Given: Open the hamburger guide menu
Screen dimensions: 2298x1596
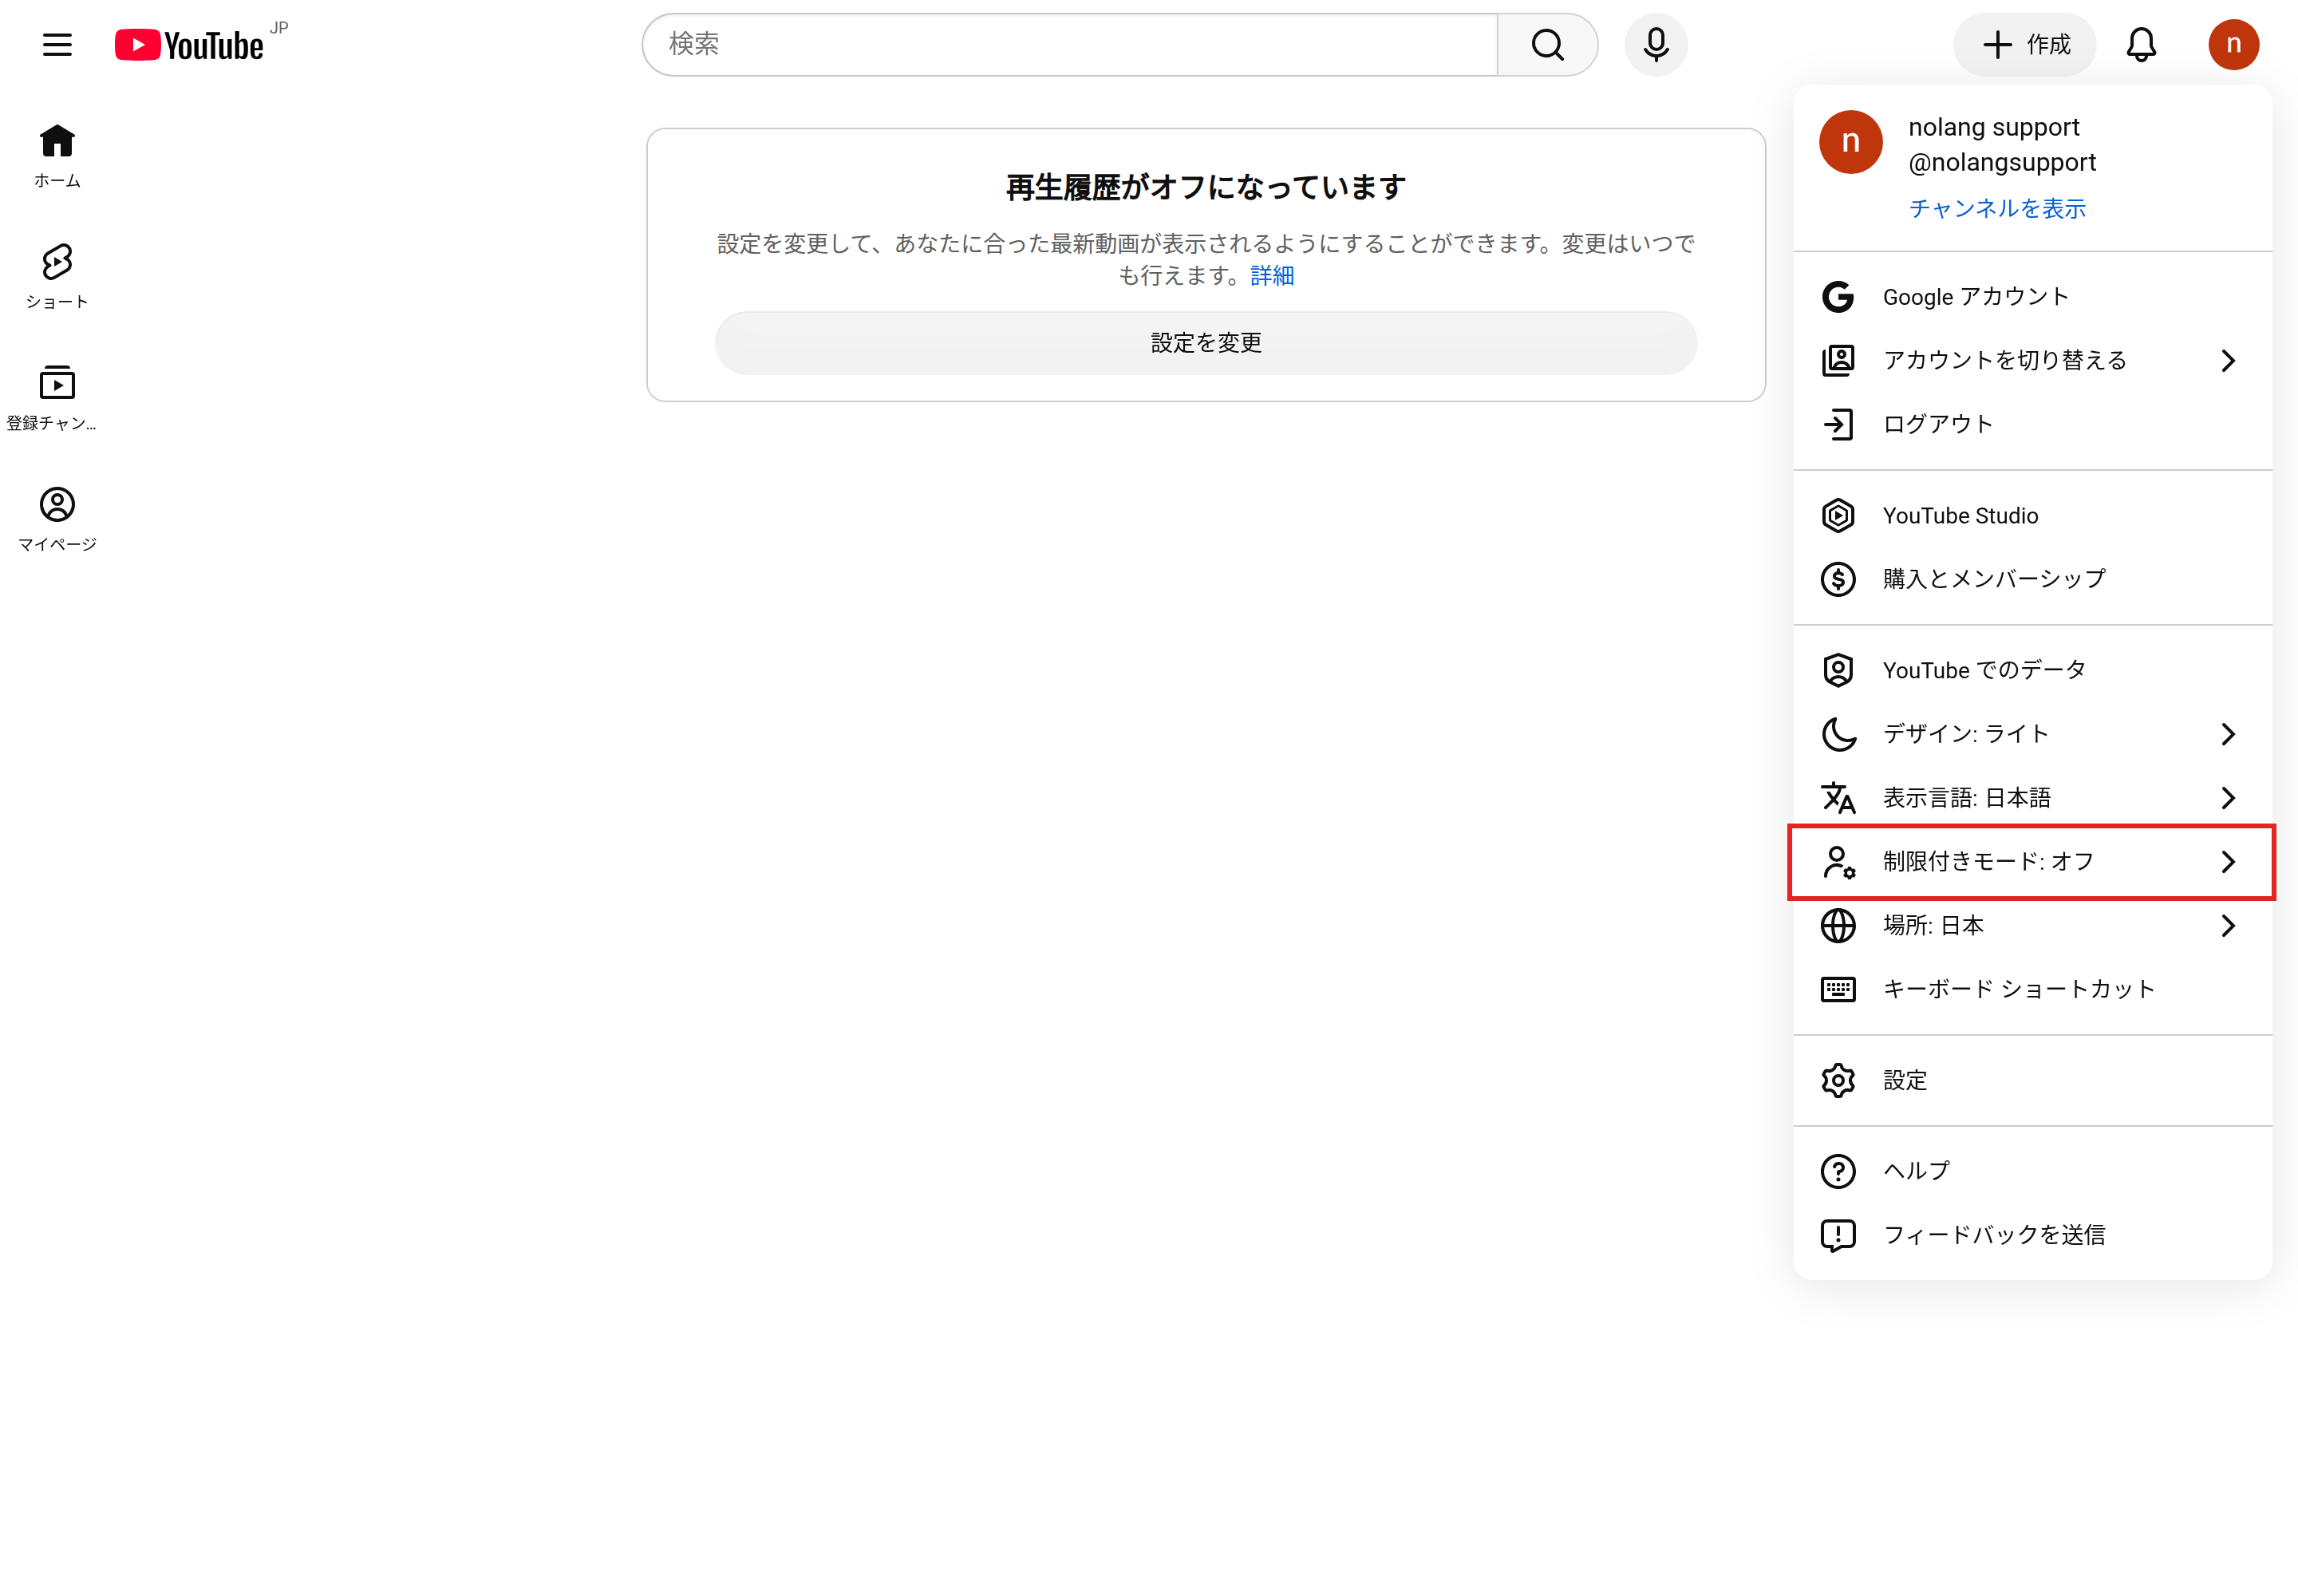Looking at the screenshot, I should pos(57,45).
